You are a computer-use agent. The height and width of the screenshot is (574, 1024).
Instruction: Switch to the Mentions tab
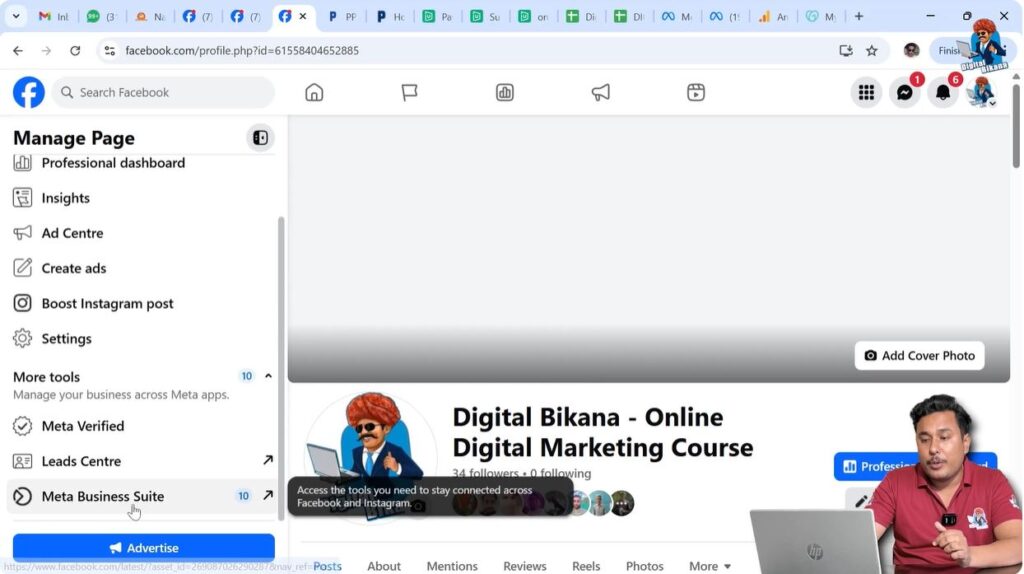452,566
